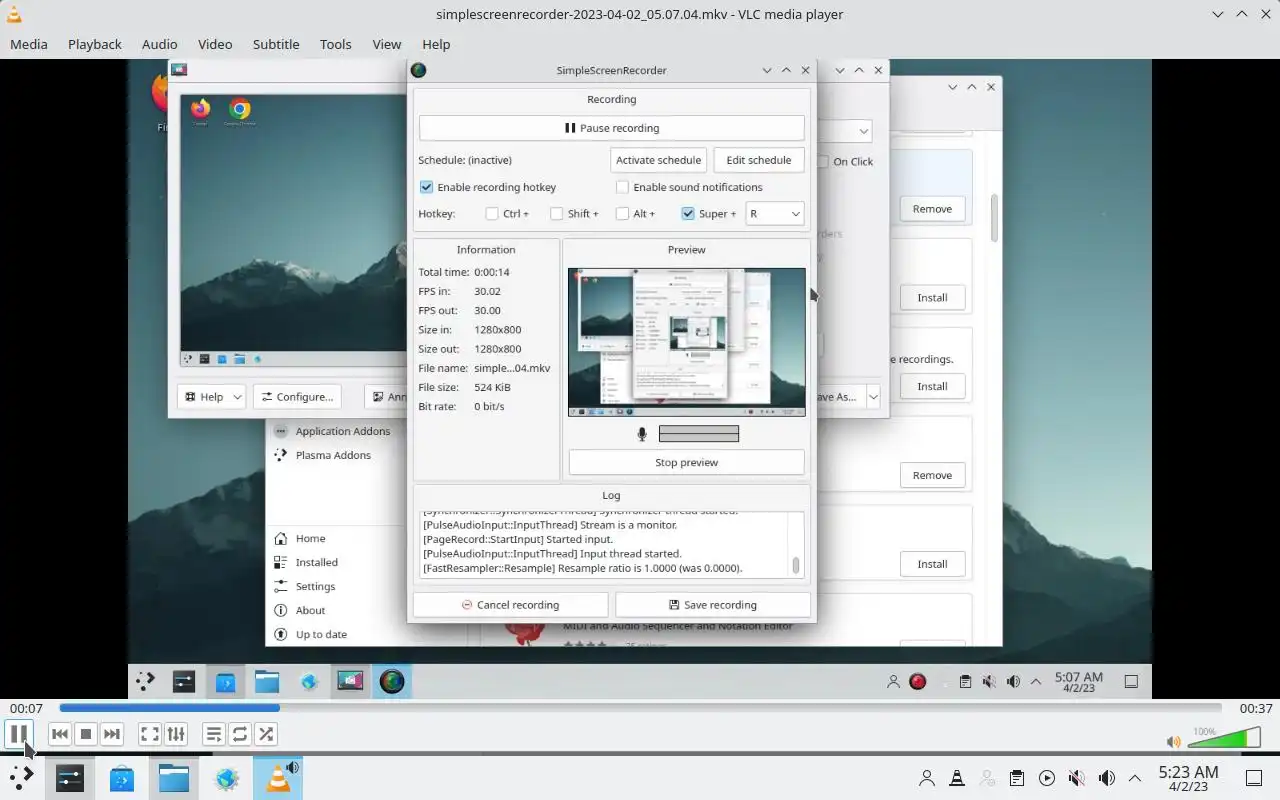Toggle the VLC playlist view

[214, 734]
